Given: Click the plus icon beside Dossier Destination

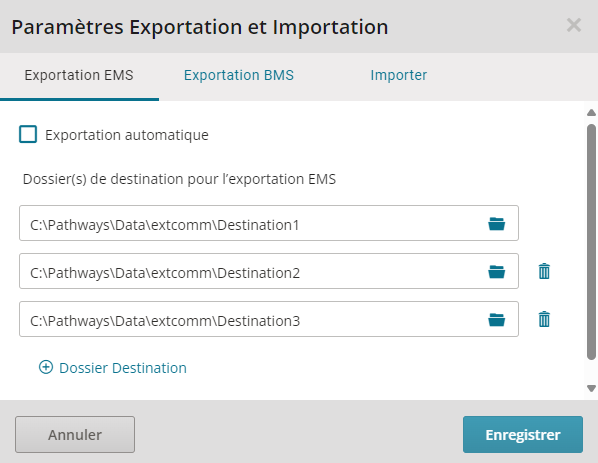Looking at the screenshot, I should click(46, 367).
